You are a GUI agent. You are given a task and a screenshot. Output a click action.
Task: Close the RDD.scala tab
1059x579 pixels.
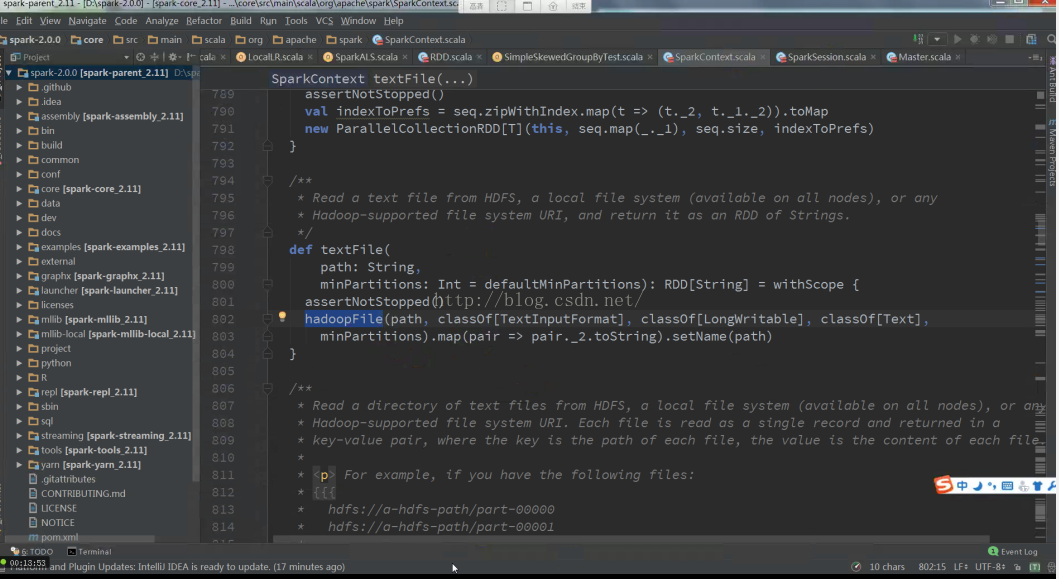(480, 57)
